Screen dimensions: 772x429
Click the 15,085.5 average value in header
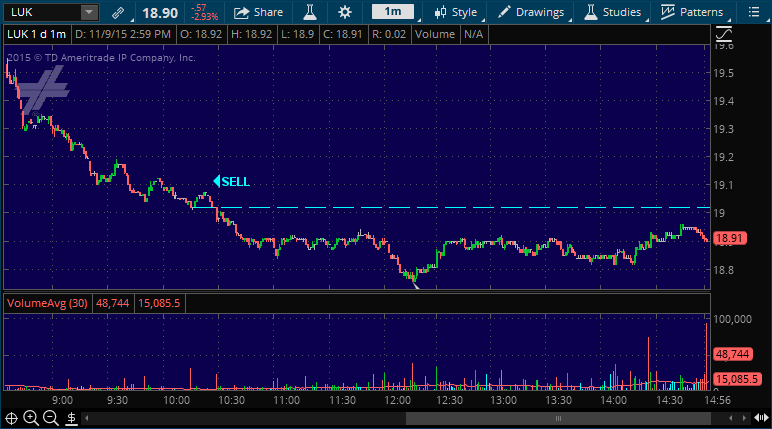click(x=159, y=303)
